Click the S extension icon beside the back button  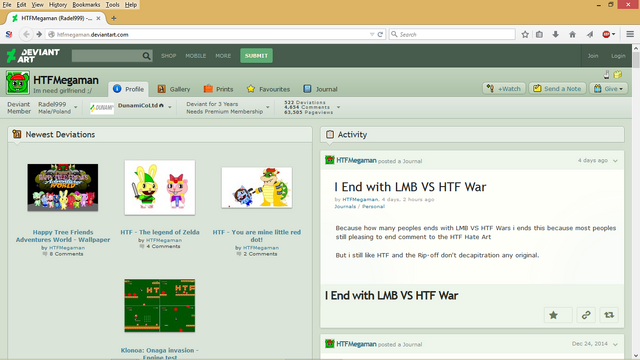9,35
